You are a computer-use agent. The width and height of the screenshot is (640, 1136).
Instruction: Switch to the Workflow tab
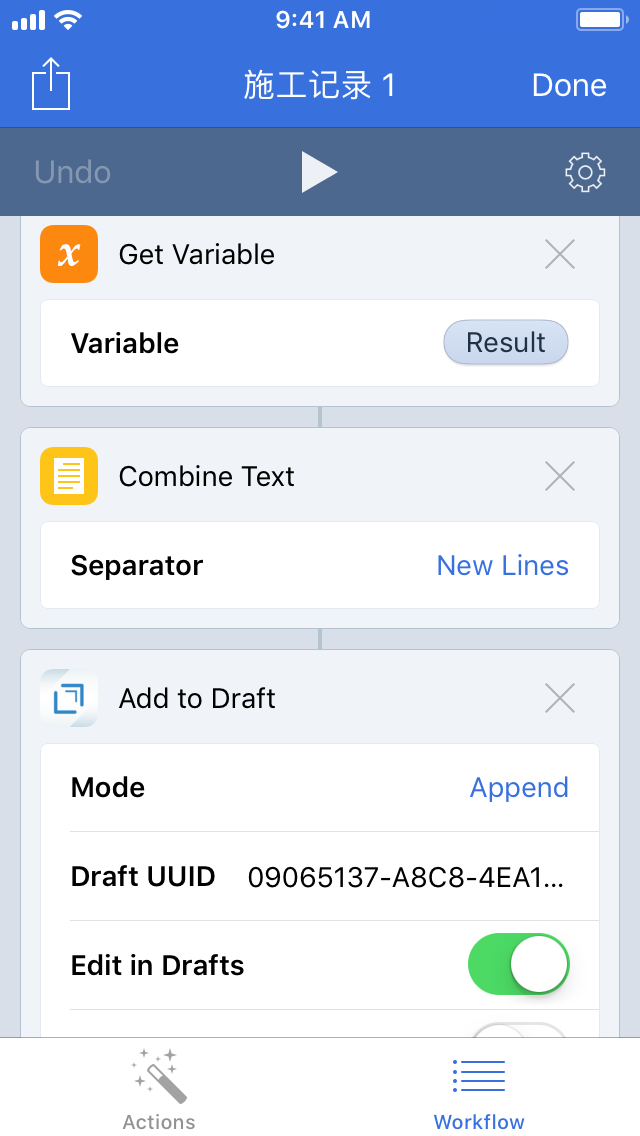pos(479,1090)
